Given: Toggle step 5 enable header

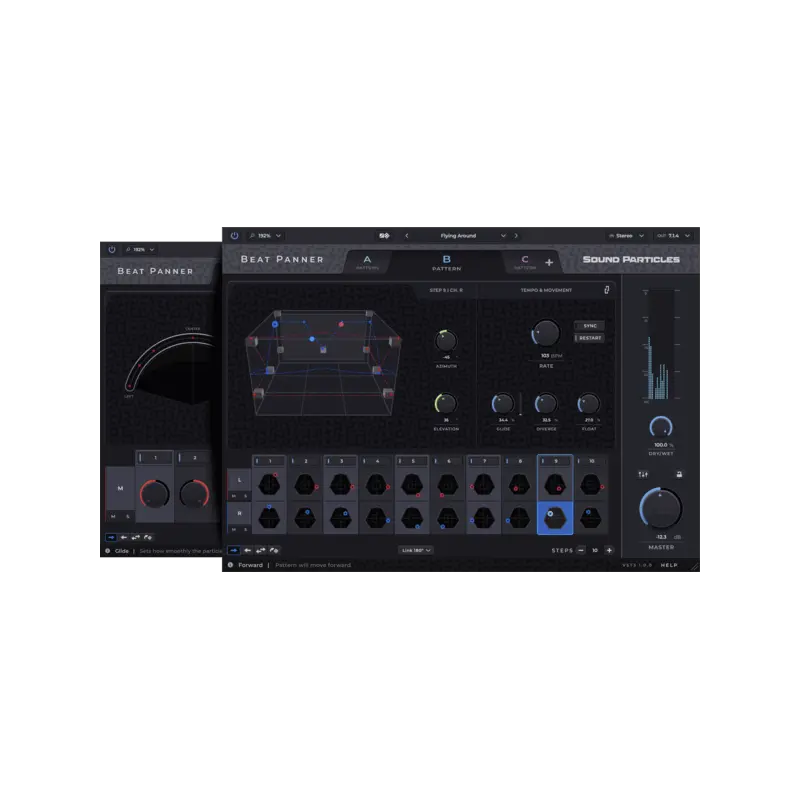Looking at the screenshot, I should pyautogui.click(x=412, y=461).
